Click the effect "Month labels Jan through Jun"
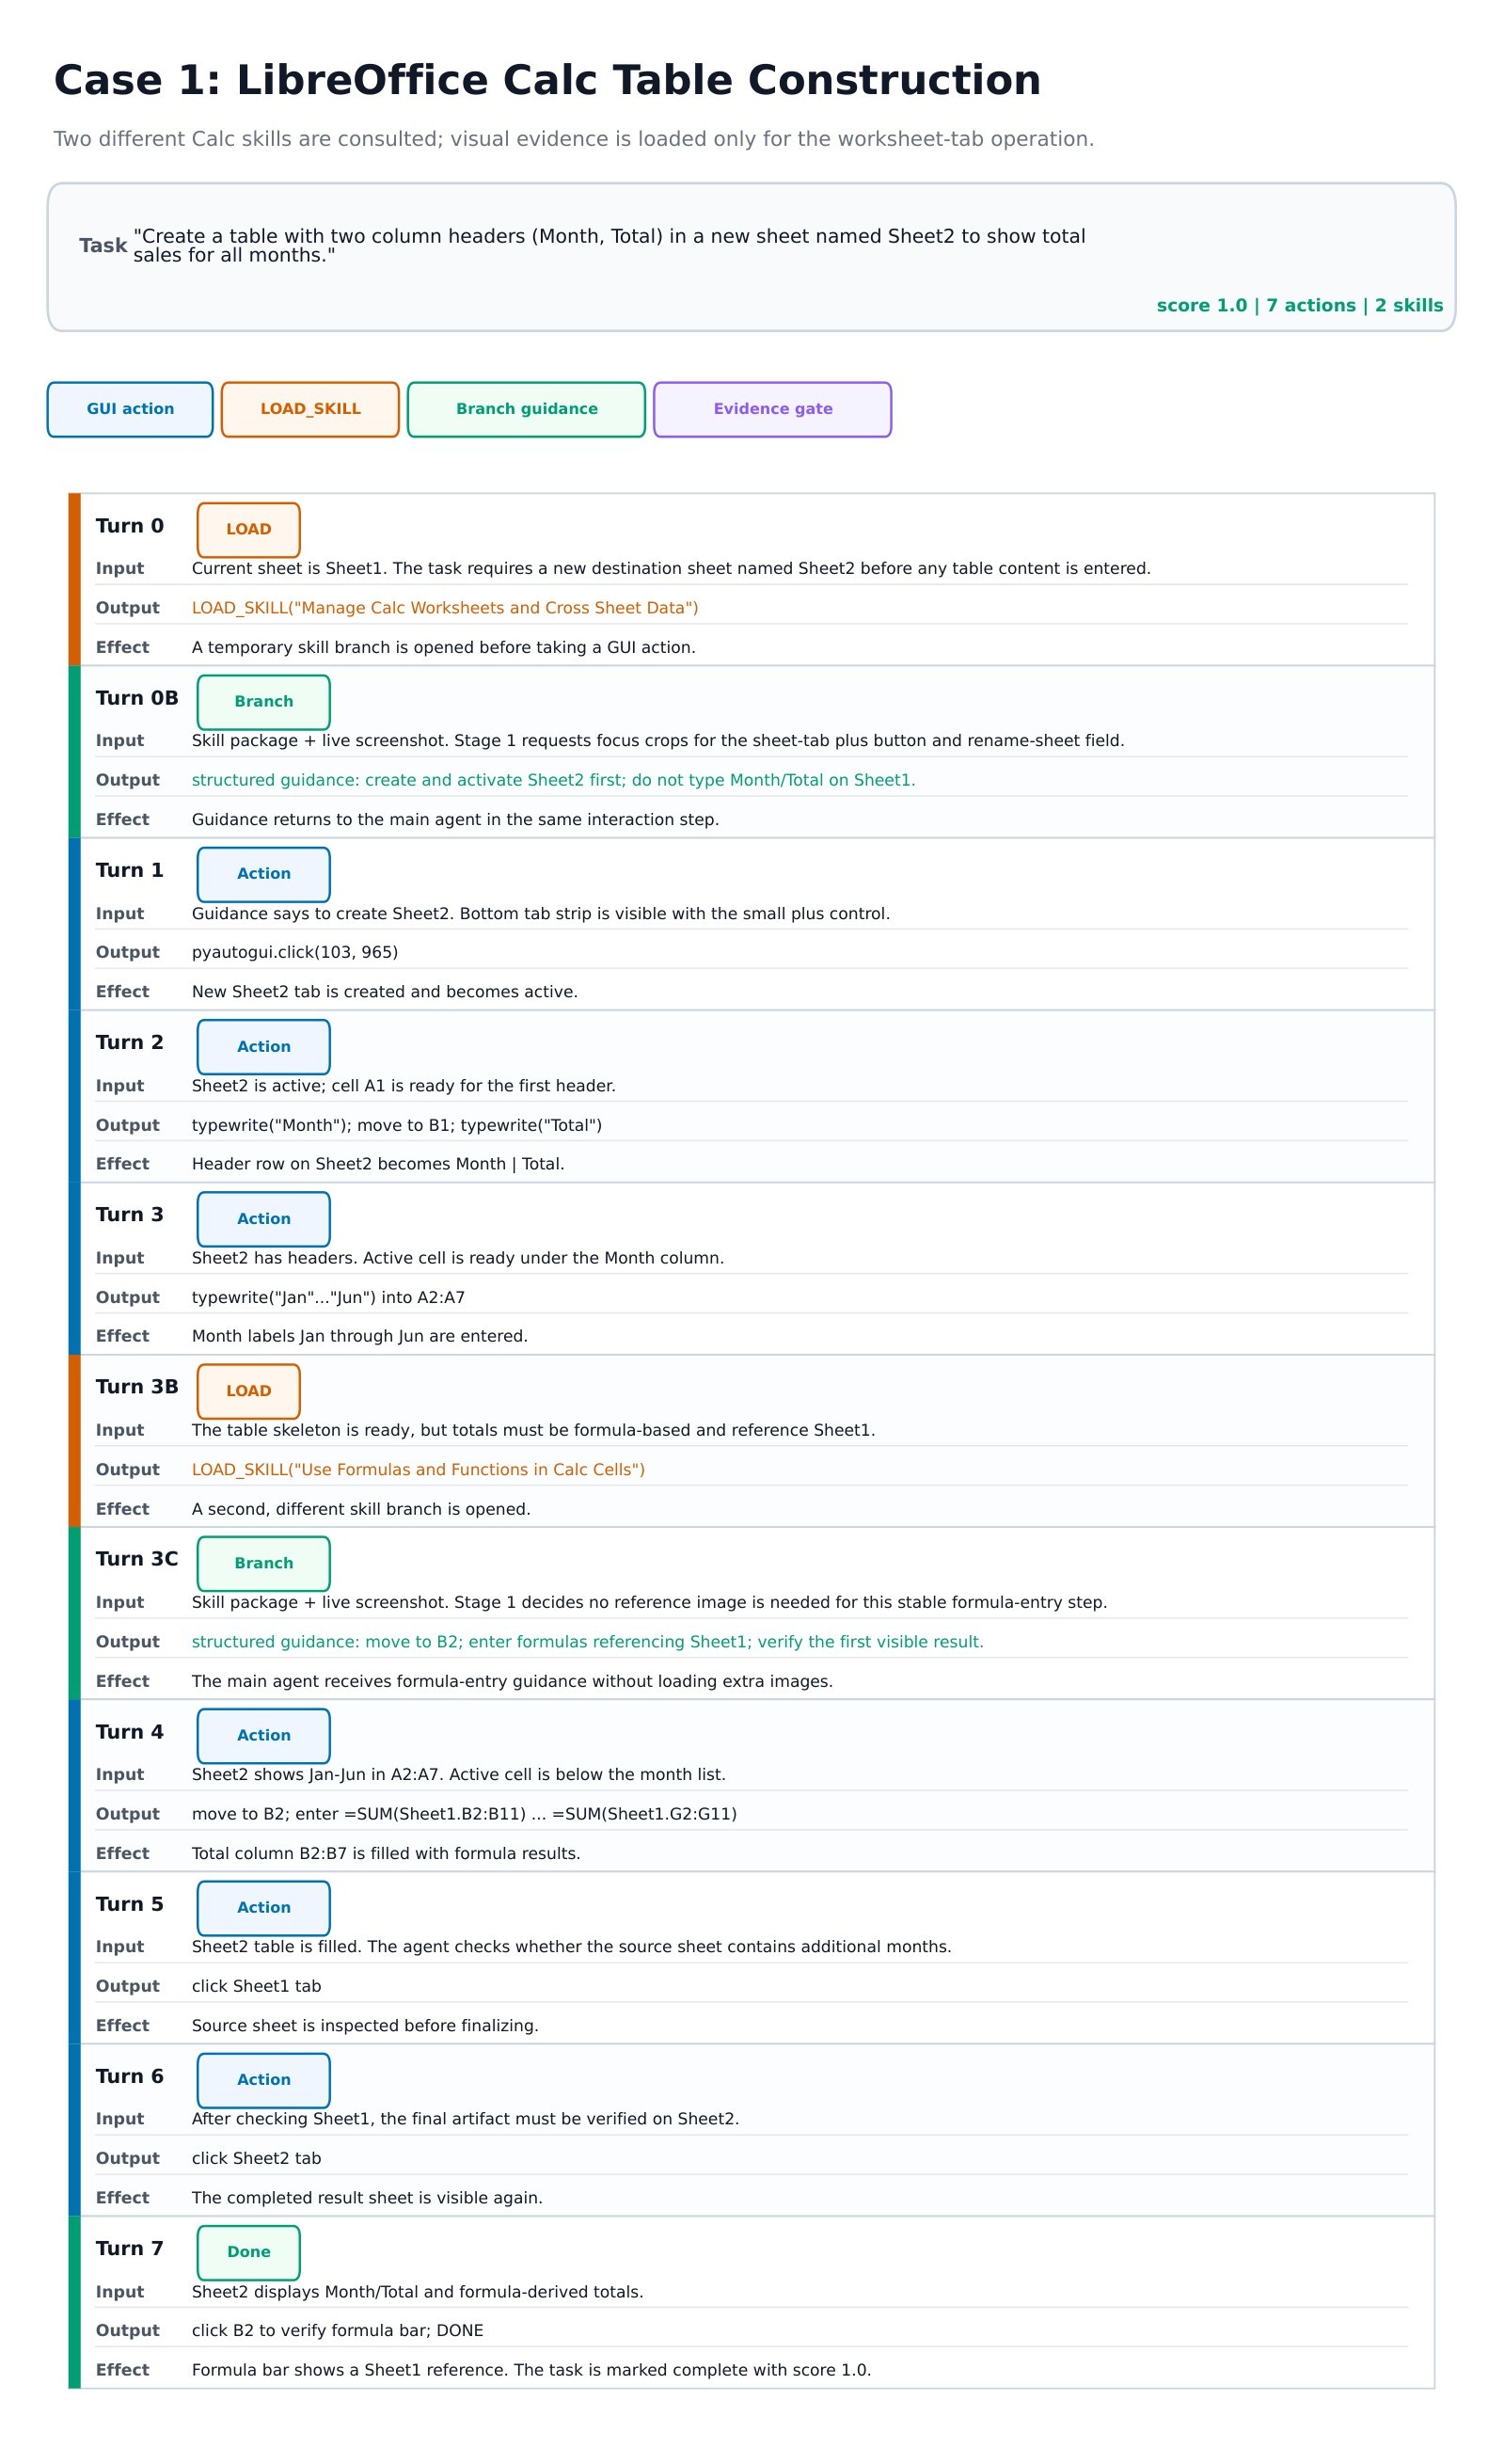The image size is (1504, 2464). pyautogui.click(x=359, y=1336)
